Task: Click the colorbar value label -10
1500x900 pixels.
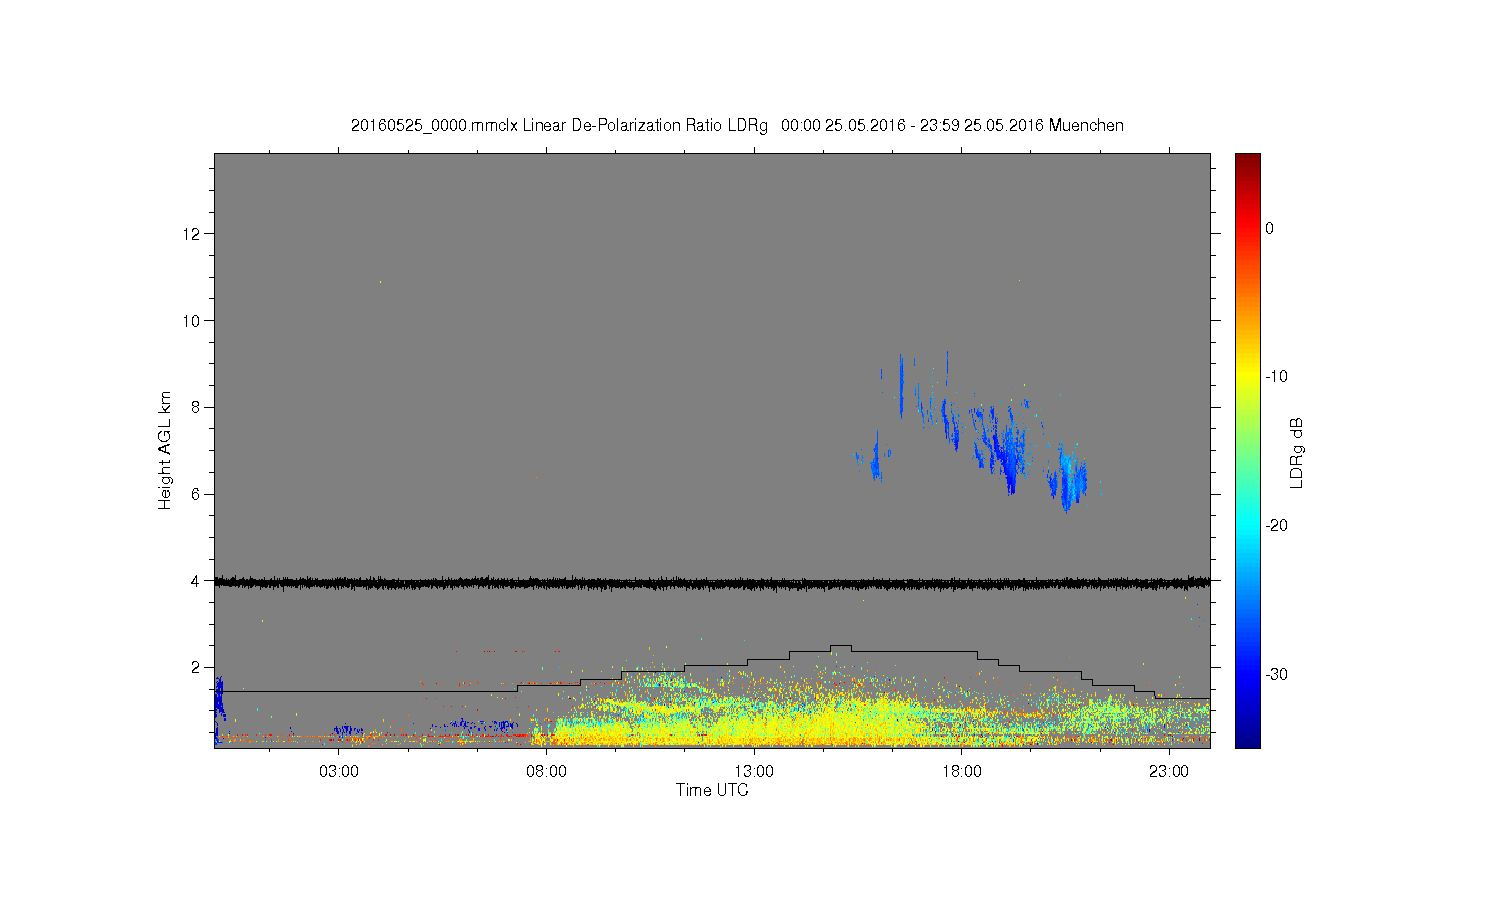Action: click(x=1276, y=377)
